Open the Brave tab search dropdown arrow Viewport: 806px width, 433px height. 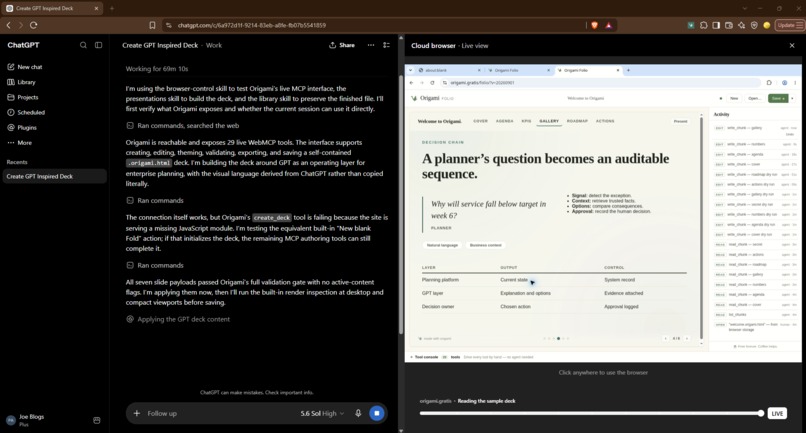pos(744,8)
